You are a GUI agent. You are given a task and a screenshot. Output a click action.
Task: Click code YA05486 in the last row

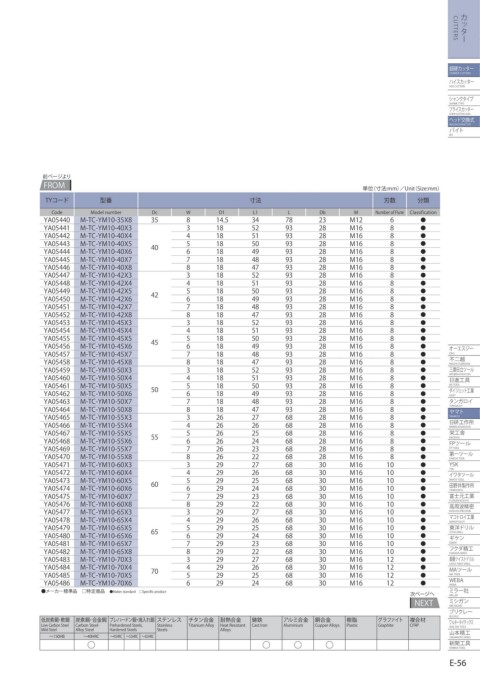[57, 583]
